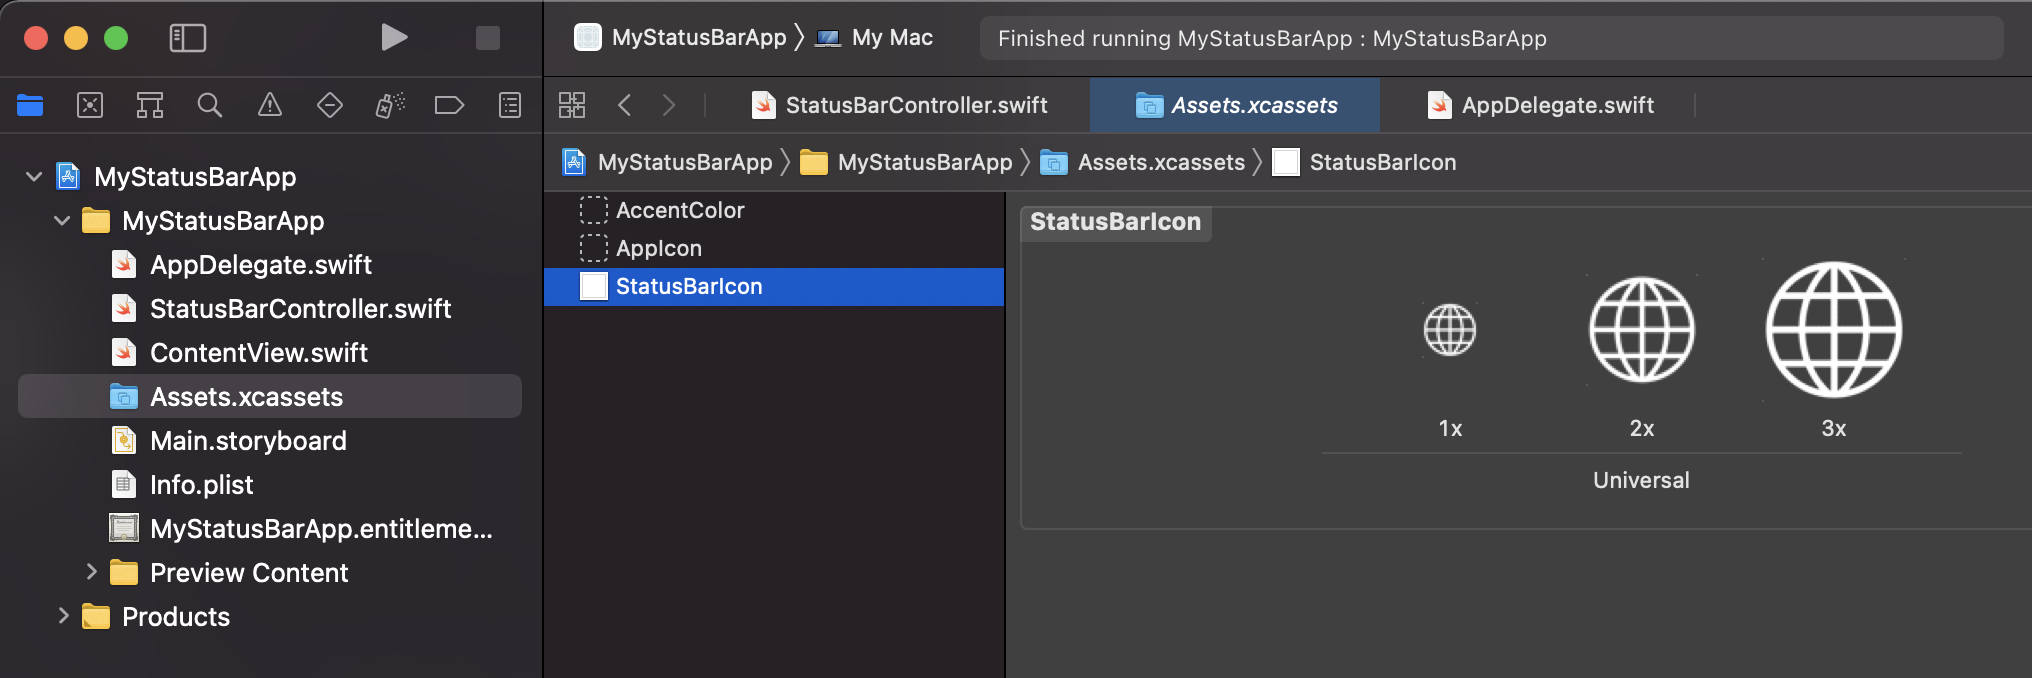Click MyStatusBarApp project in the jump bar
Image resolution: width=2032 pixels, height=678 pixels.
click(668, 162)
